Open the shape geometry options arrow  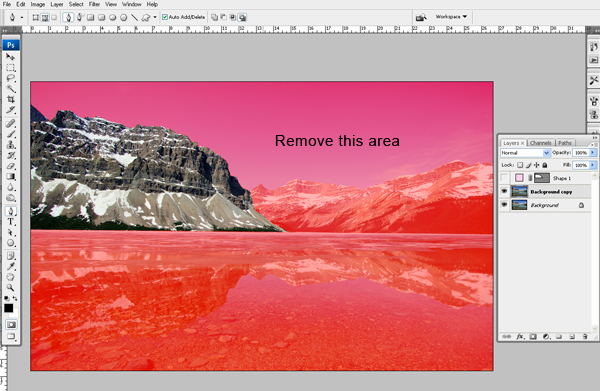point(155,17)
